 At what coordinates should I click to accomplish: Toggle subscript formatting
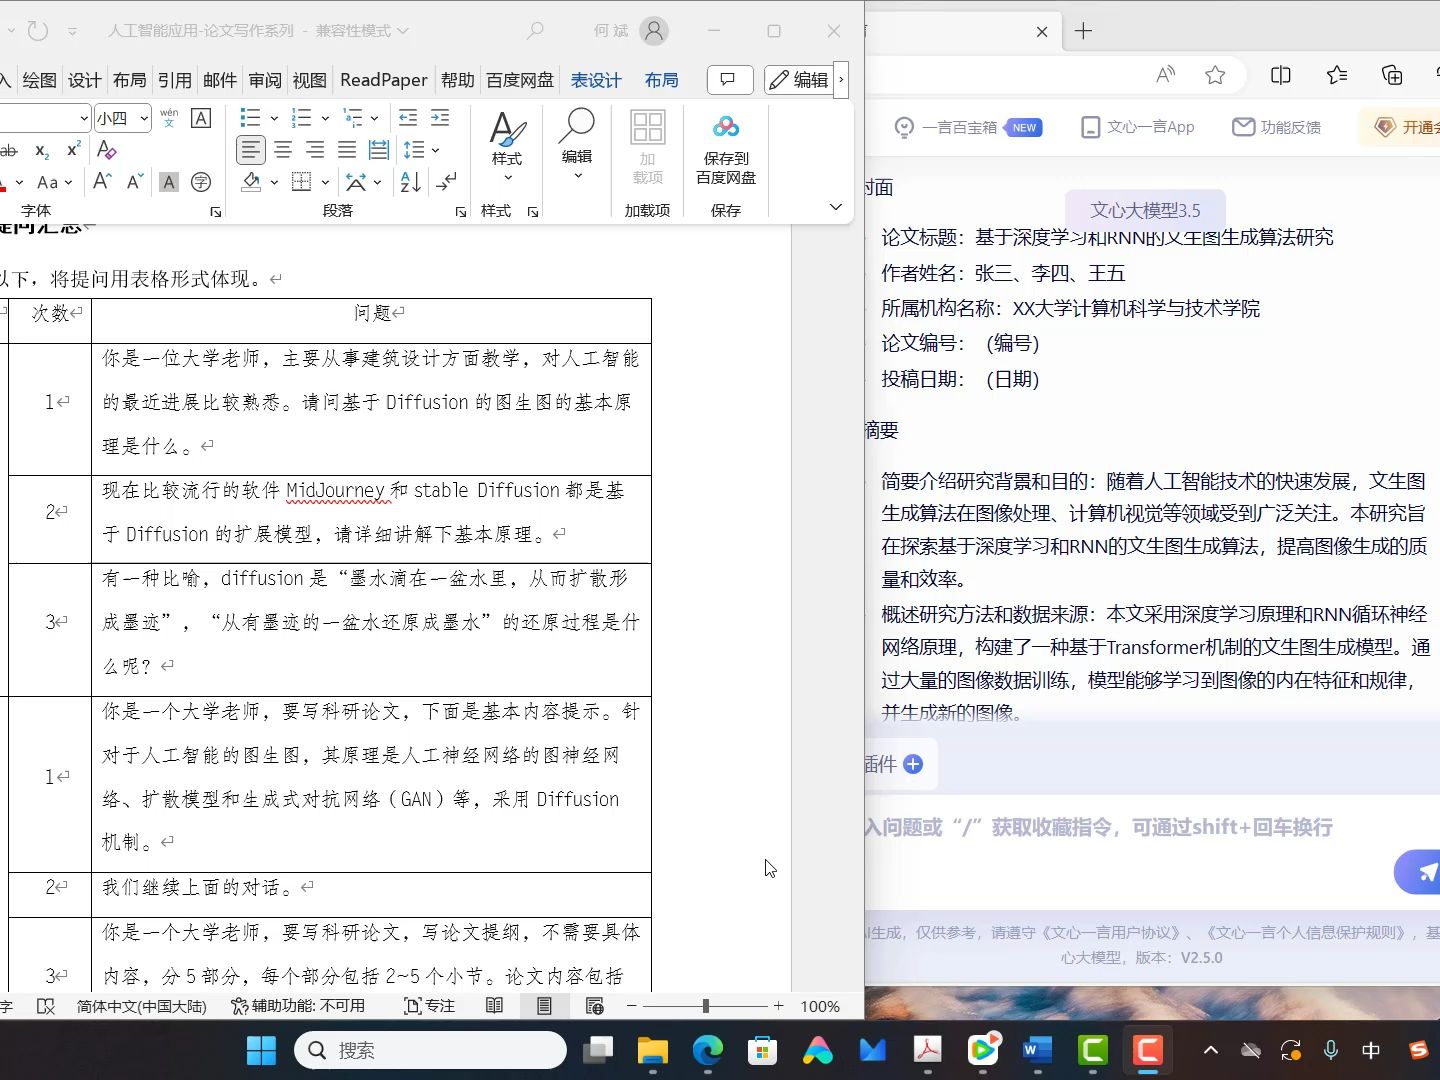point(42,150)
